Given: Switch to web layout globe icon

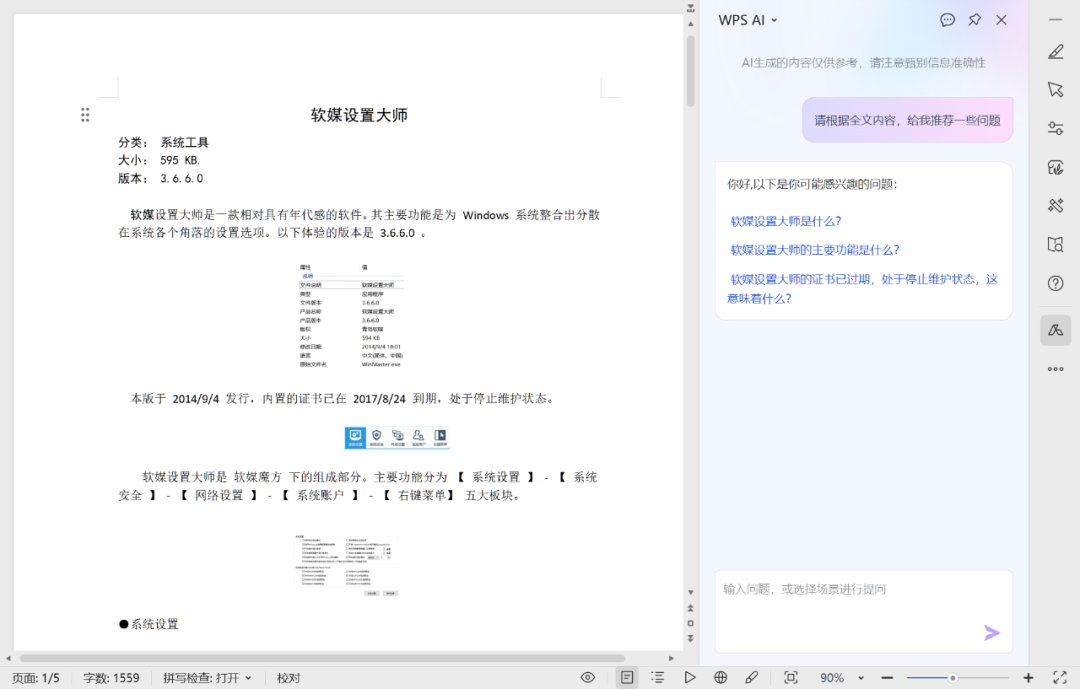Looking at the screenshot, I should pos(720,678).
